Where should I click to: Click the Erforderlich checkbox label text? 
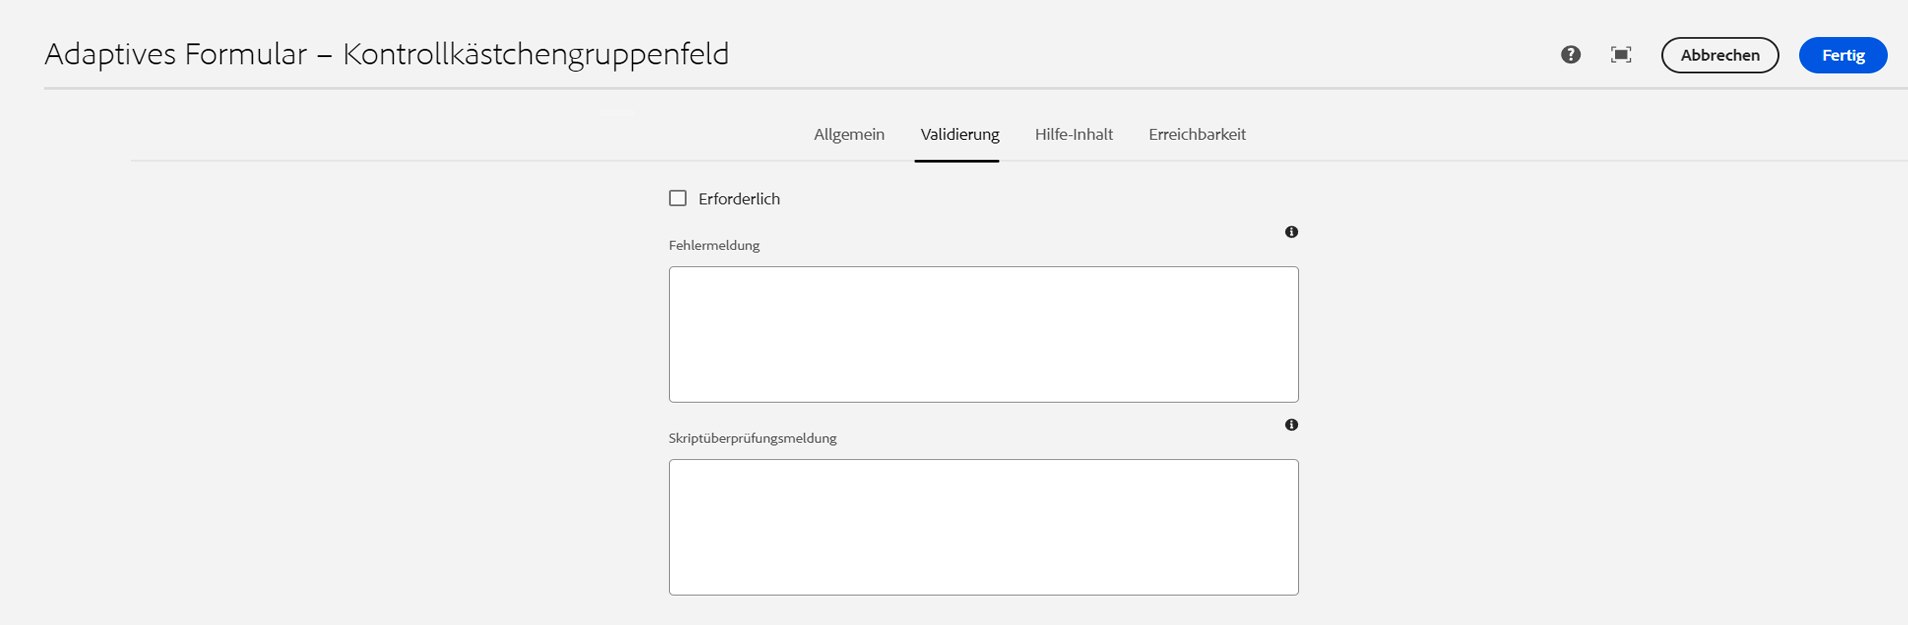(739, 199)
